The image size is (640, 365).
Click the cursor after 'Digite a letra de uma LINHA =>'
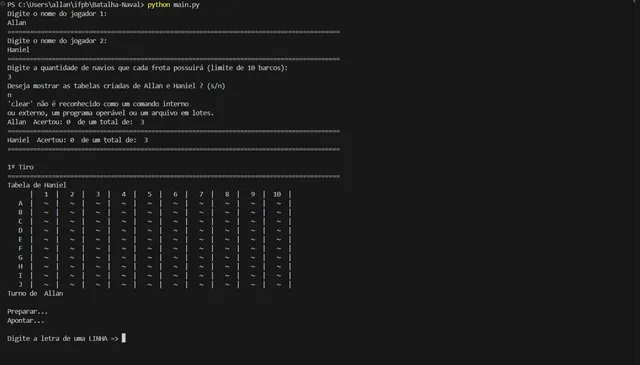[x=124, y=338]
